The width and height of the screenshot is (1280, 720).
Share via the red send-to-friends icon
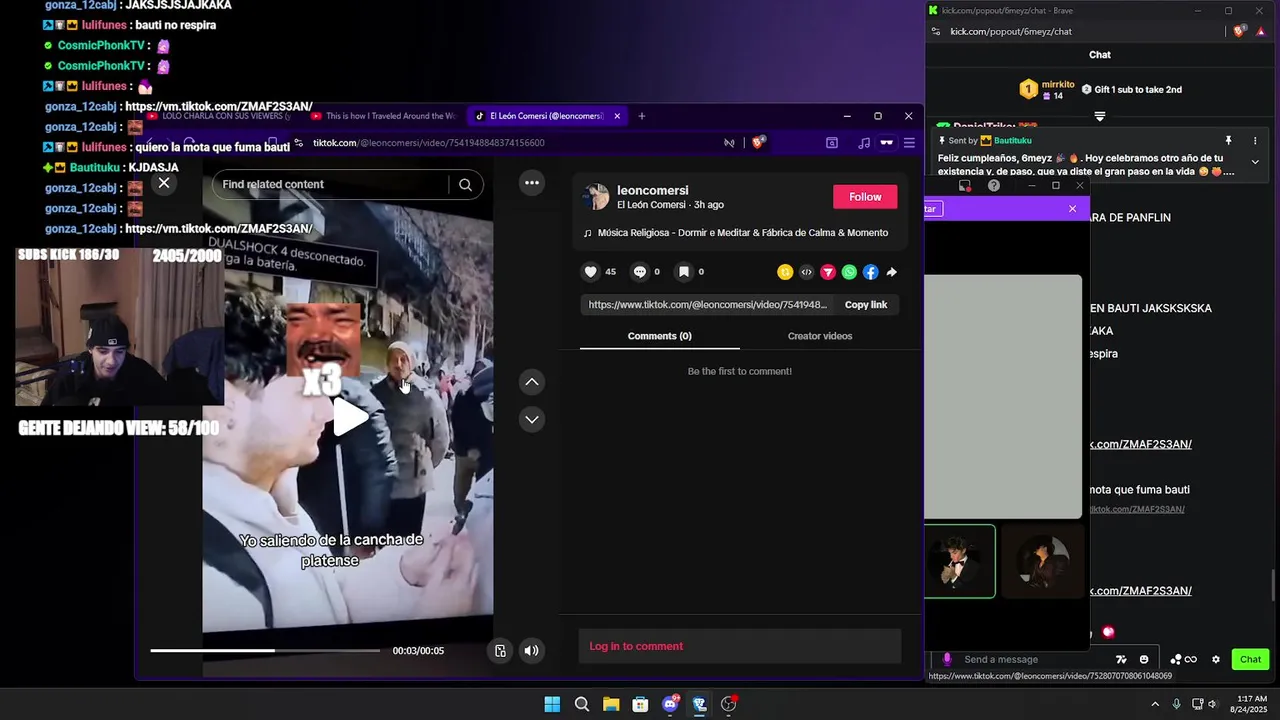coord(828,272)
